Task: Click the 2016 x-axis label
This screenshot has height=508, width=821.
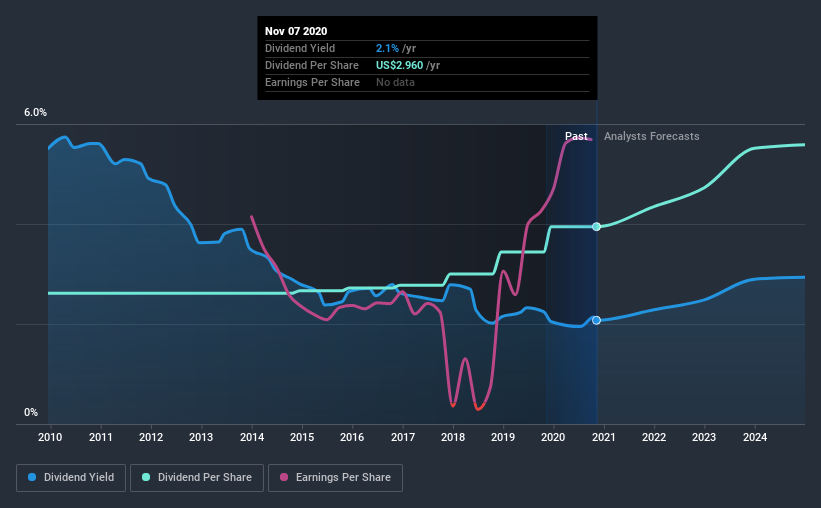Action: pos(352,437)
